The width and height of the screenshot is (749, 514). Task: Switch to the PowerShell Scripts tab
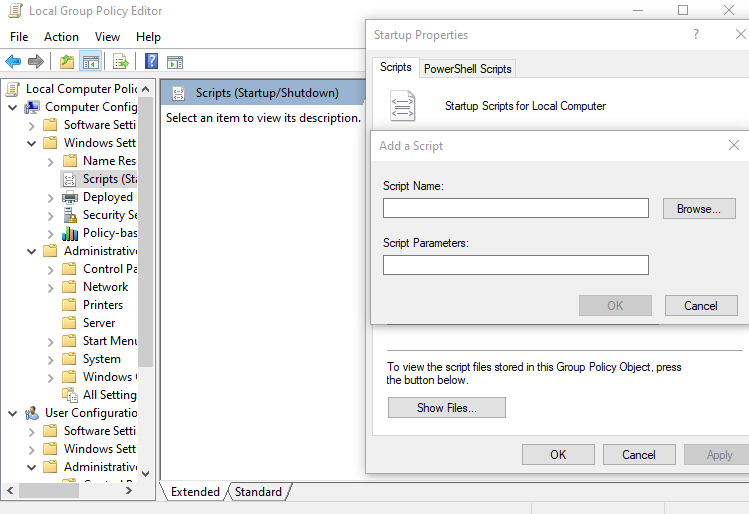pos(467,69)
